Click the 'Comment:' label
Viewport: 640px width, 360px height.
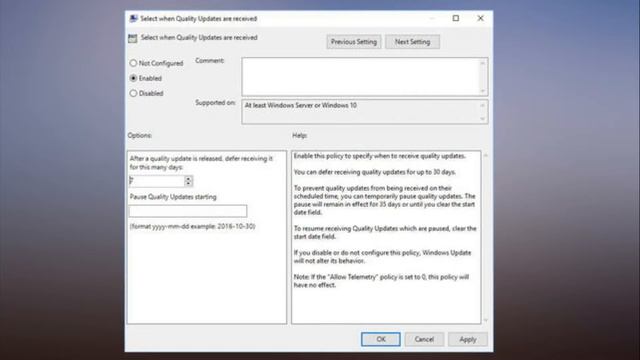point(210,60)
